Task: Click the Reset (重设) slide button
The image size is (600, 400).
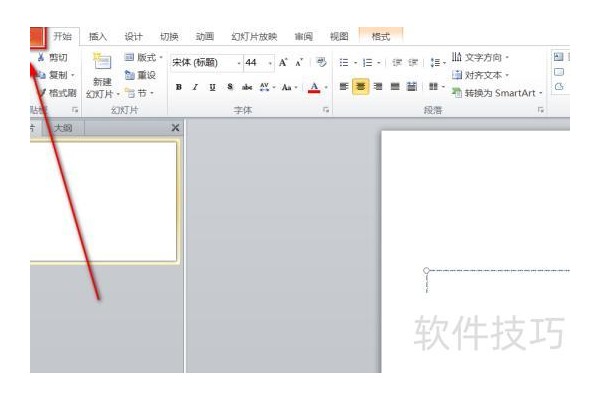Action: pyautogui.click(x=140, y=75)
